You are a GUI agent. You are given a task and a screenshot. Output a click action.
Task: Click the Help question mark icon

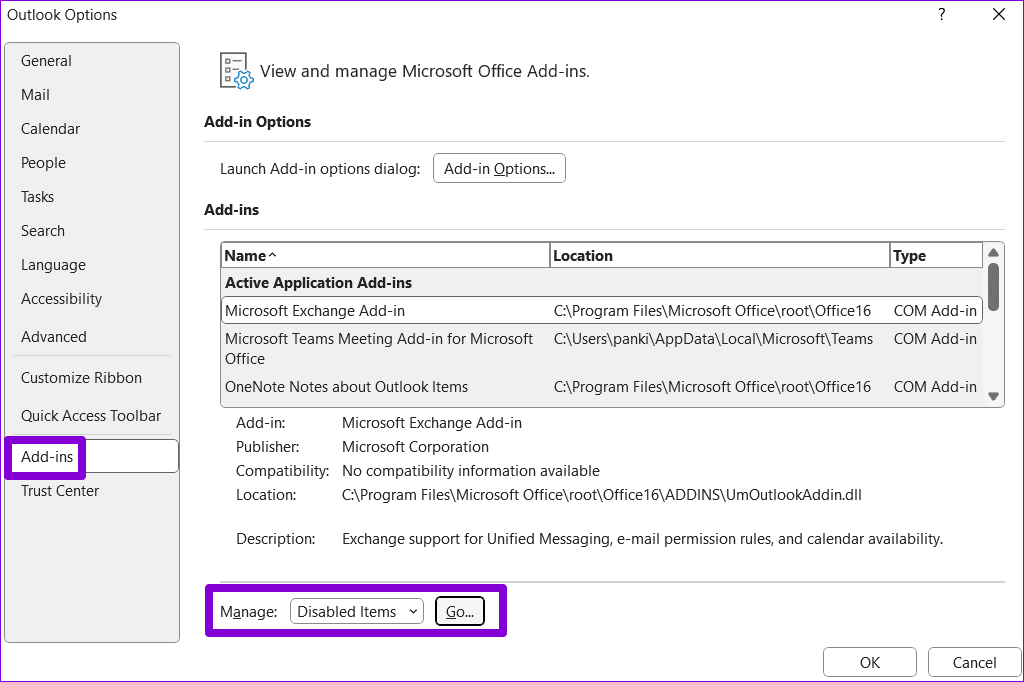pyautogui.click(x=941, y=14)
